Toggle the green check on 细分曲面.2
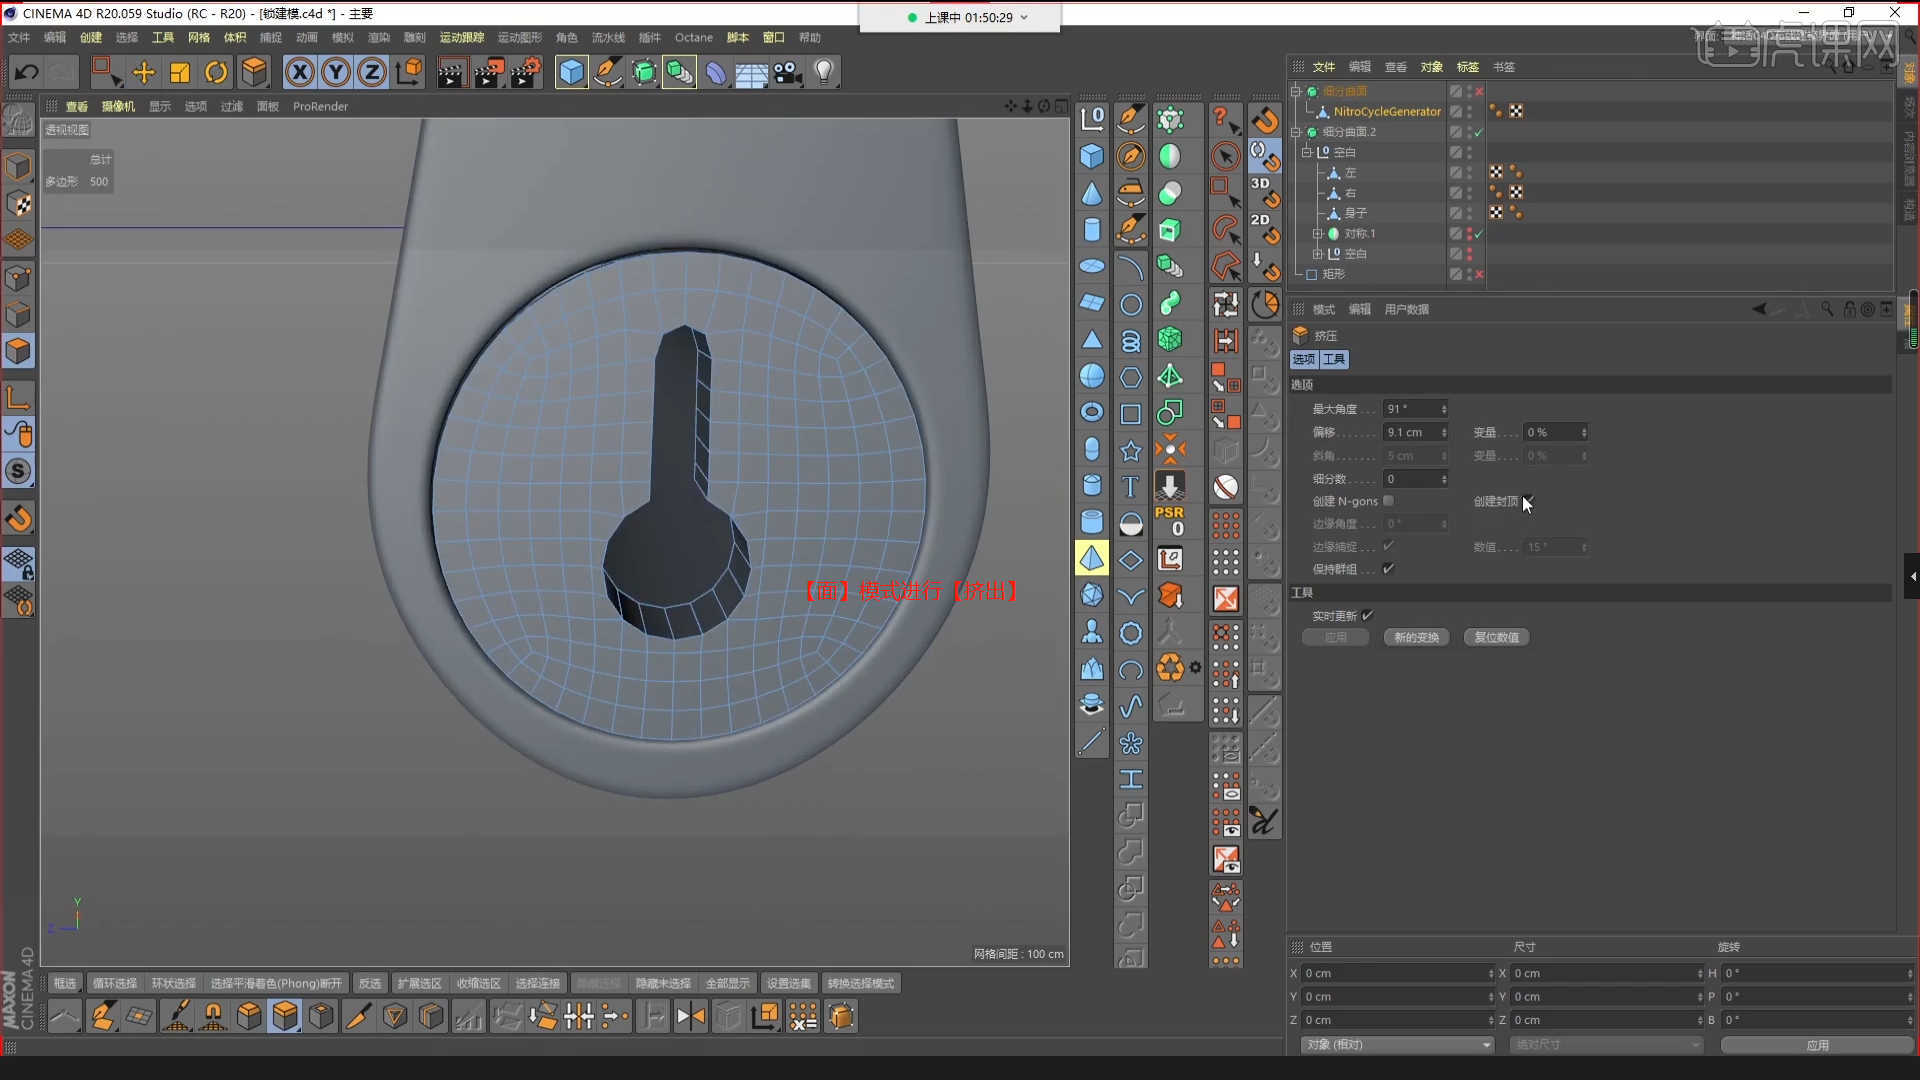This screenshot has width=1920, height=1080. 1479,132
